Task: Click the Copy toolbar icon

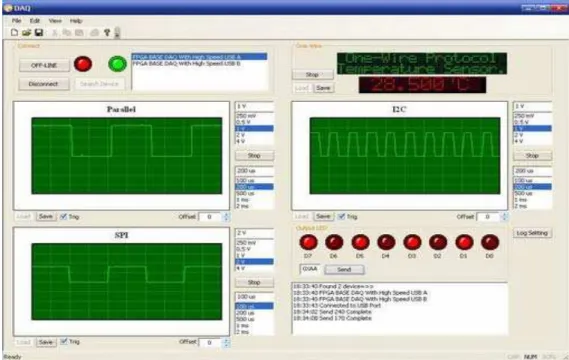Action: (x=67, y=33)
